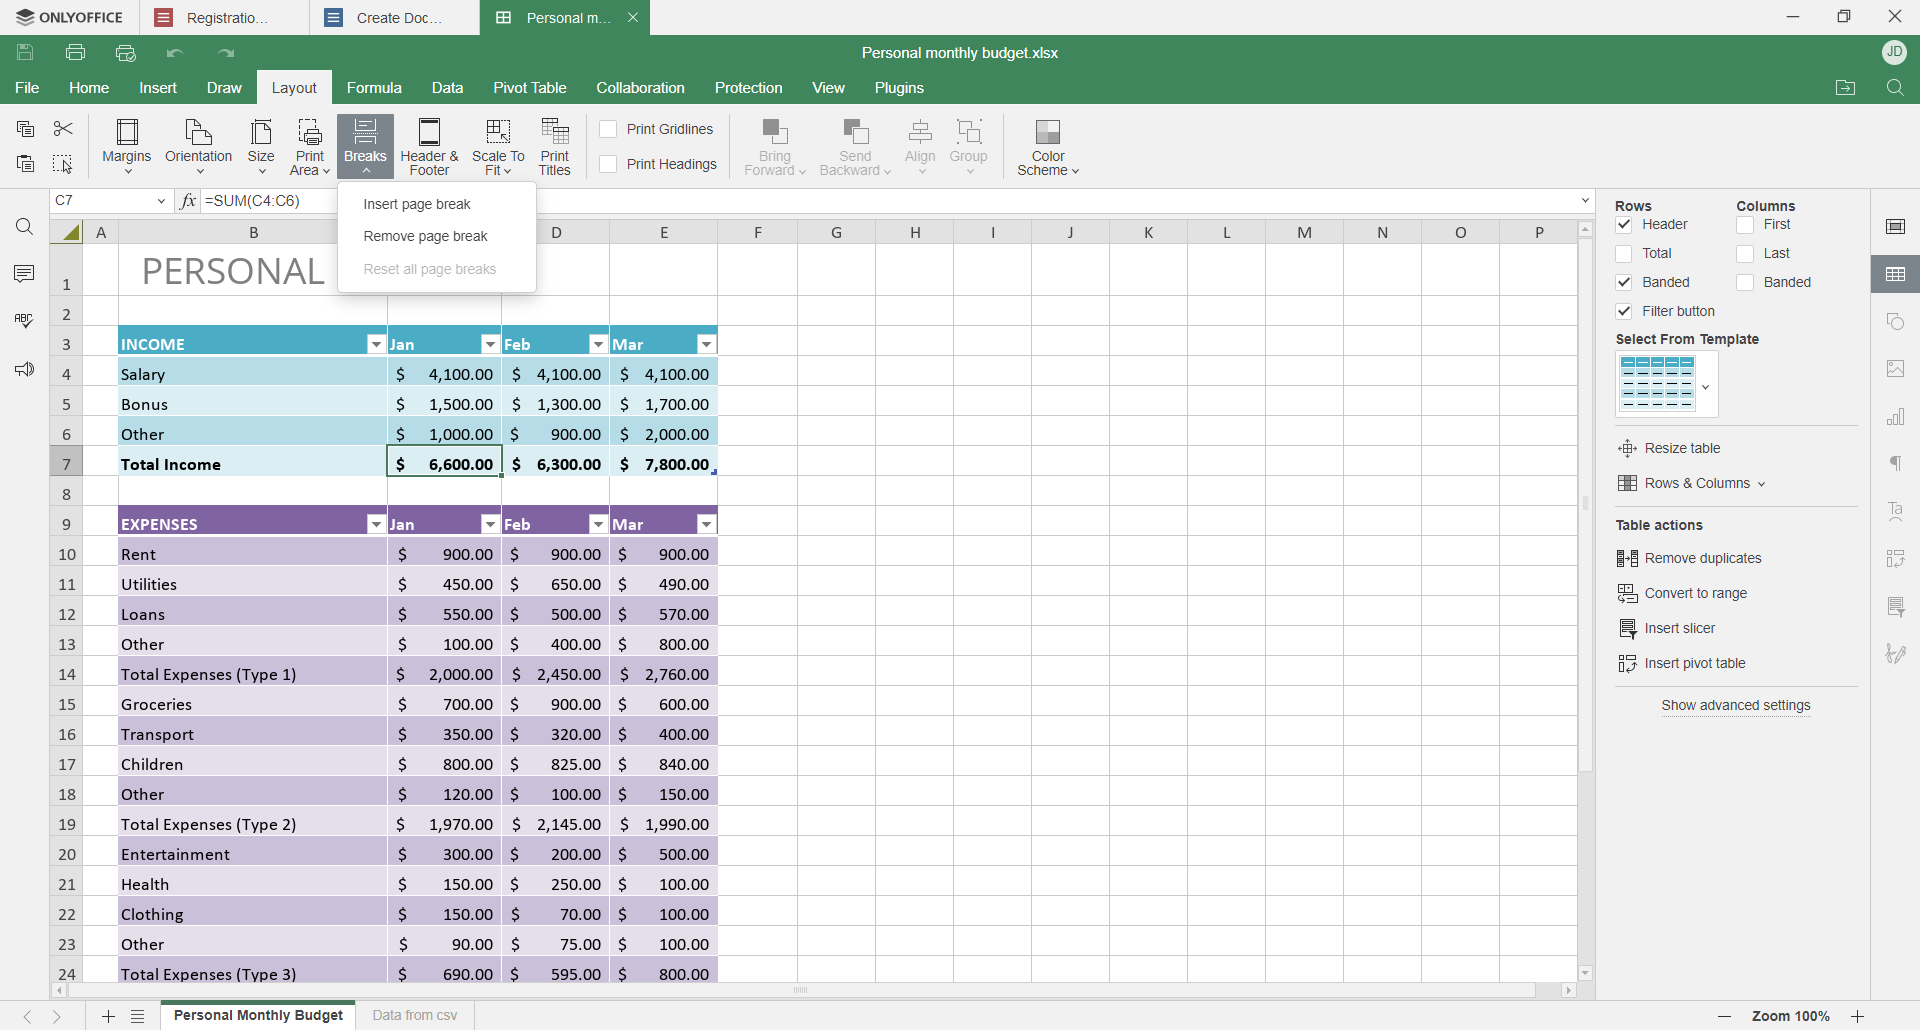Image resolution: width=1920 pixels, height=1030 pixels.
Task: Open the Chart settings panel
Action: pos(1896,417)
